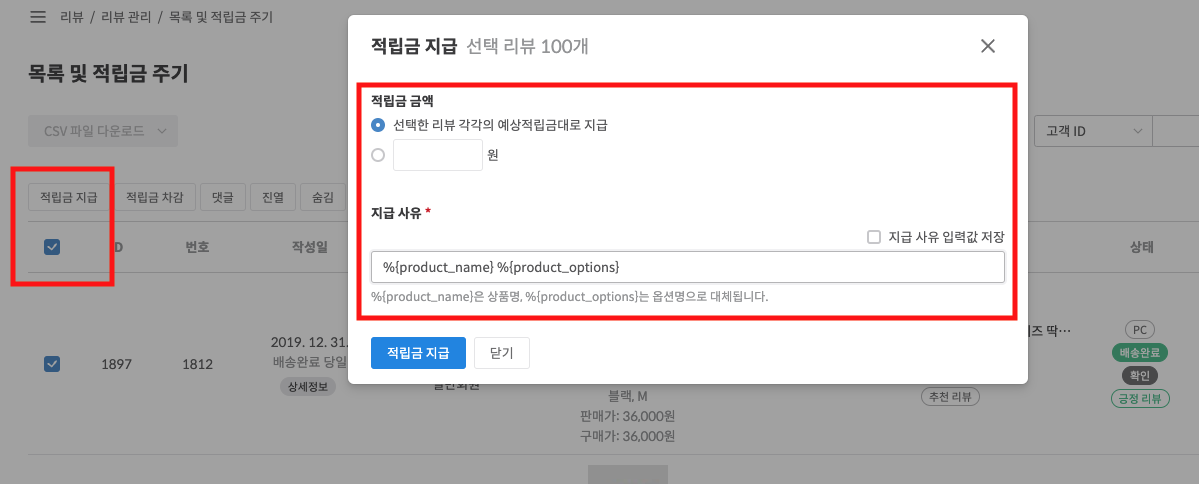Click the 확인 status badge

click(1139, 375)
